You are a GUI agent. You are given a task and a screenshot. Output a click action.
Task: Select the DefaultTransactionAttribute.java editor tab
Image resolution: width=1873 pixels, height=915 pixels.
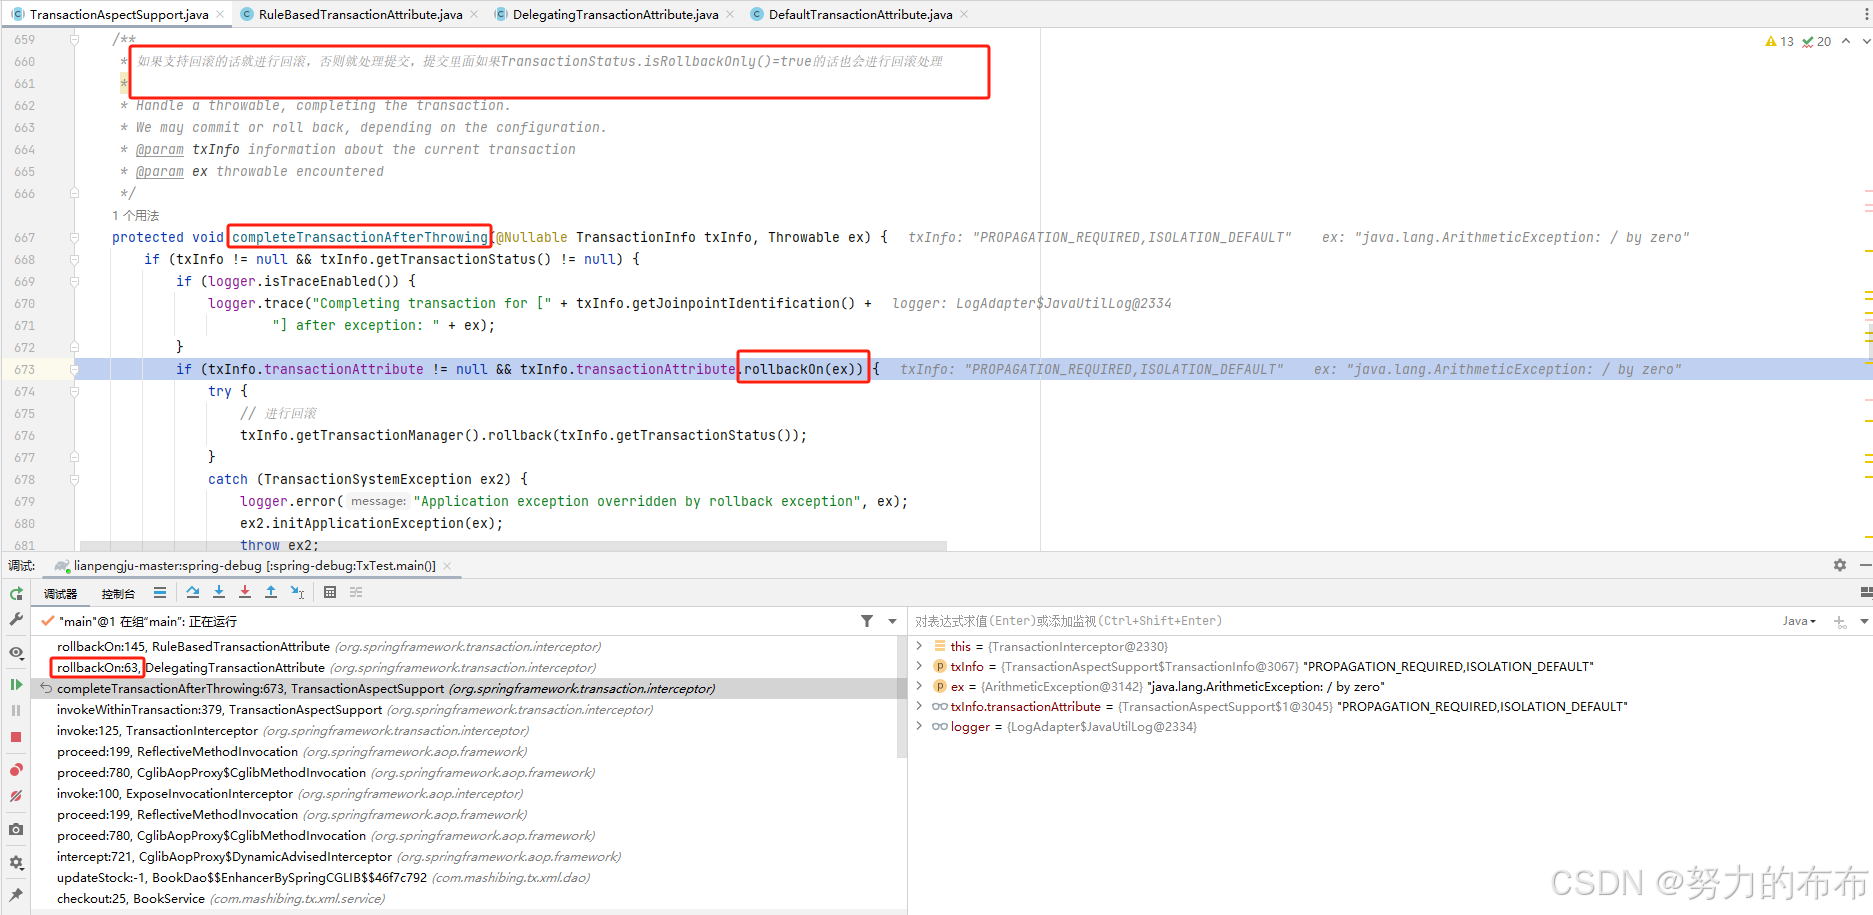[x=860, y=14]
